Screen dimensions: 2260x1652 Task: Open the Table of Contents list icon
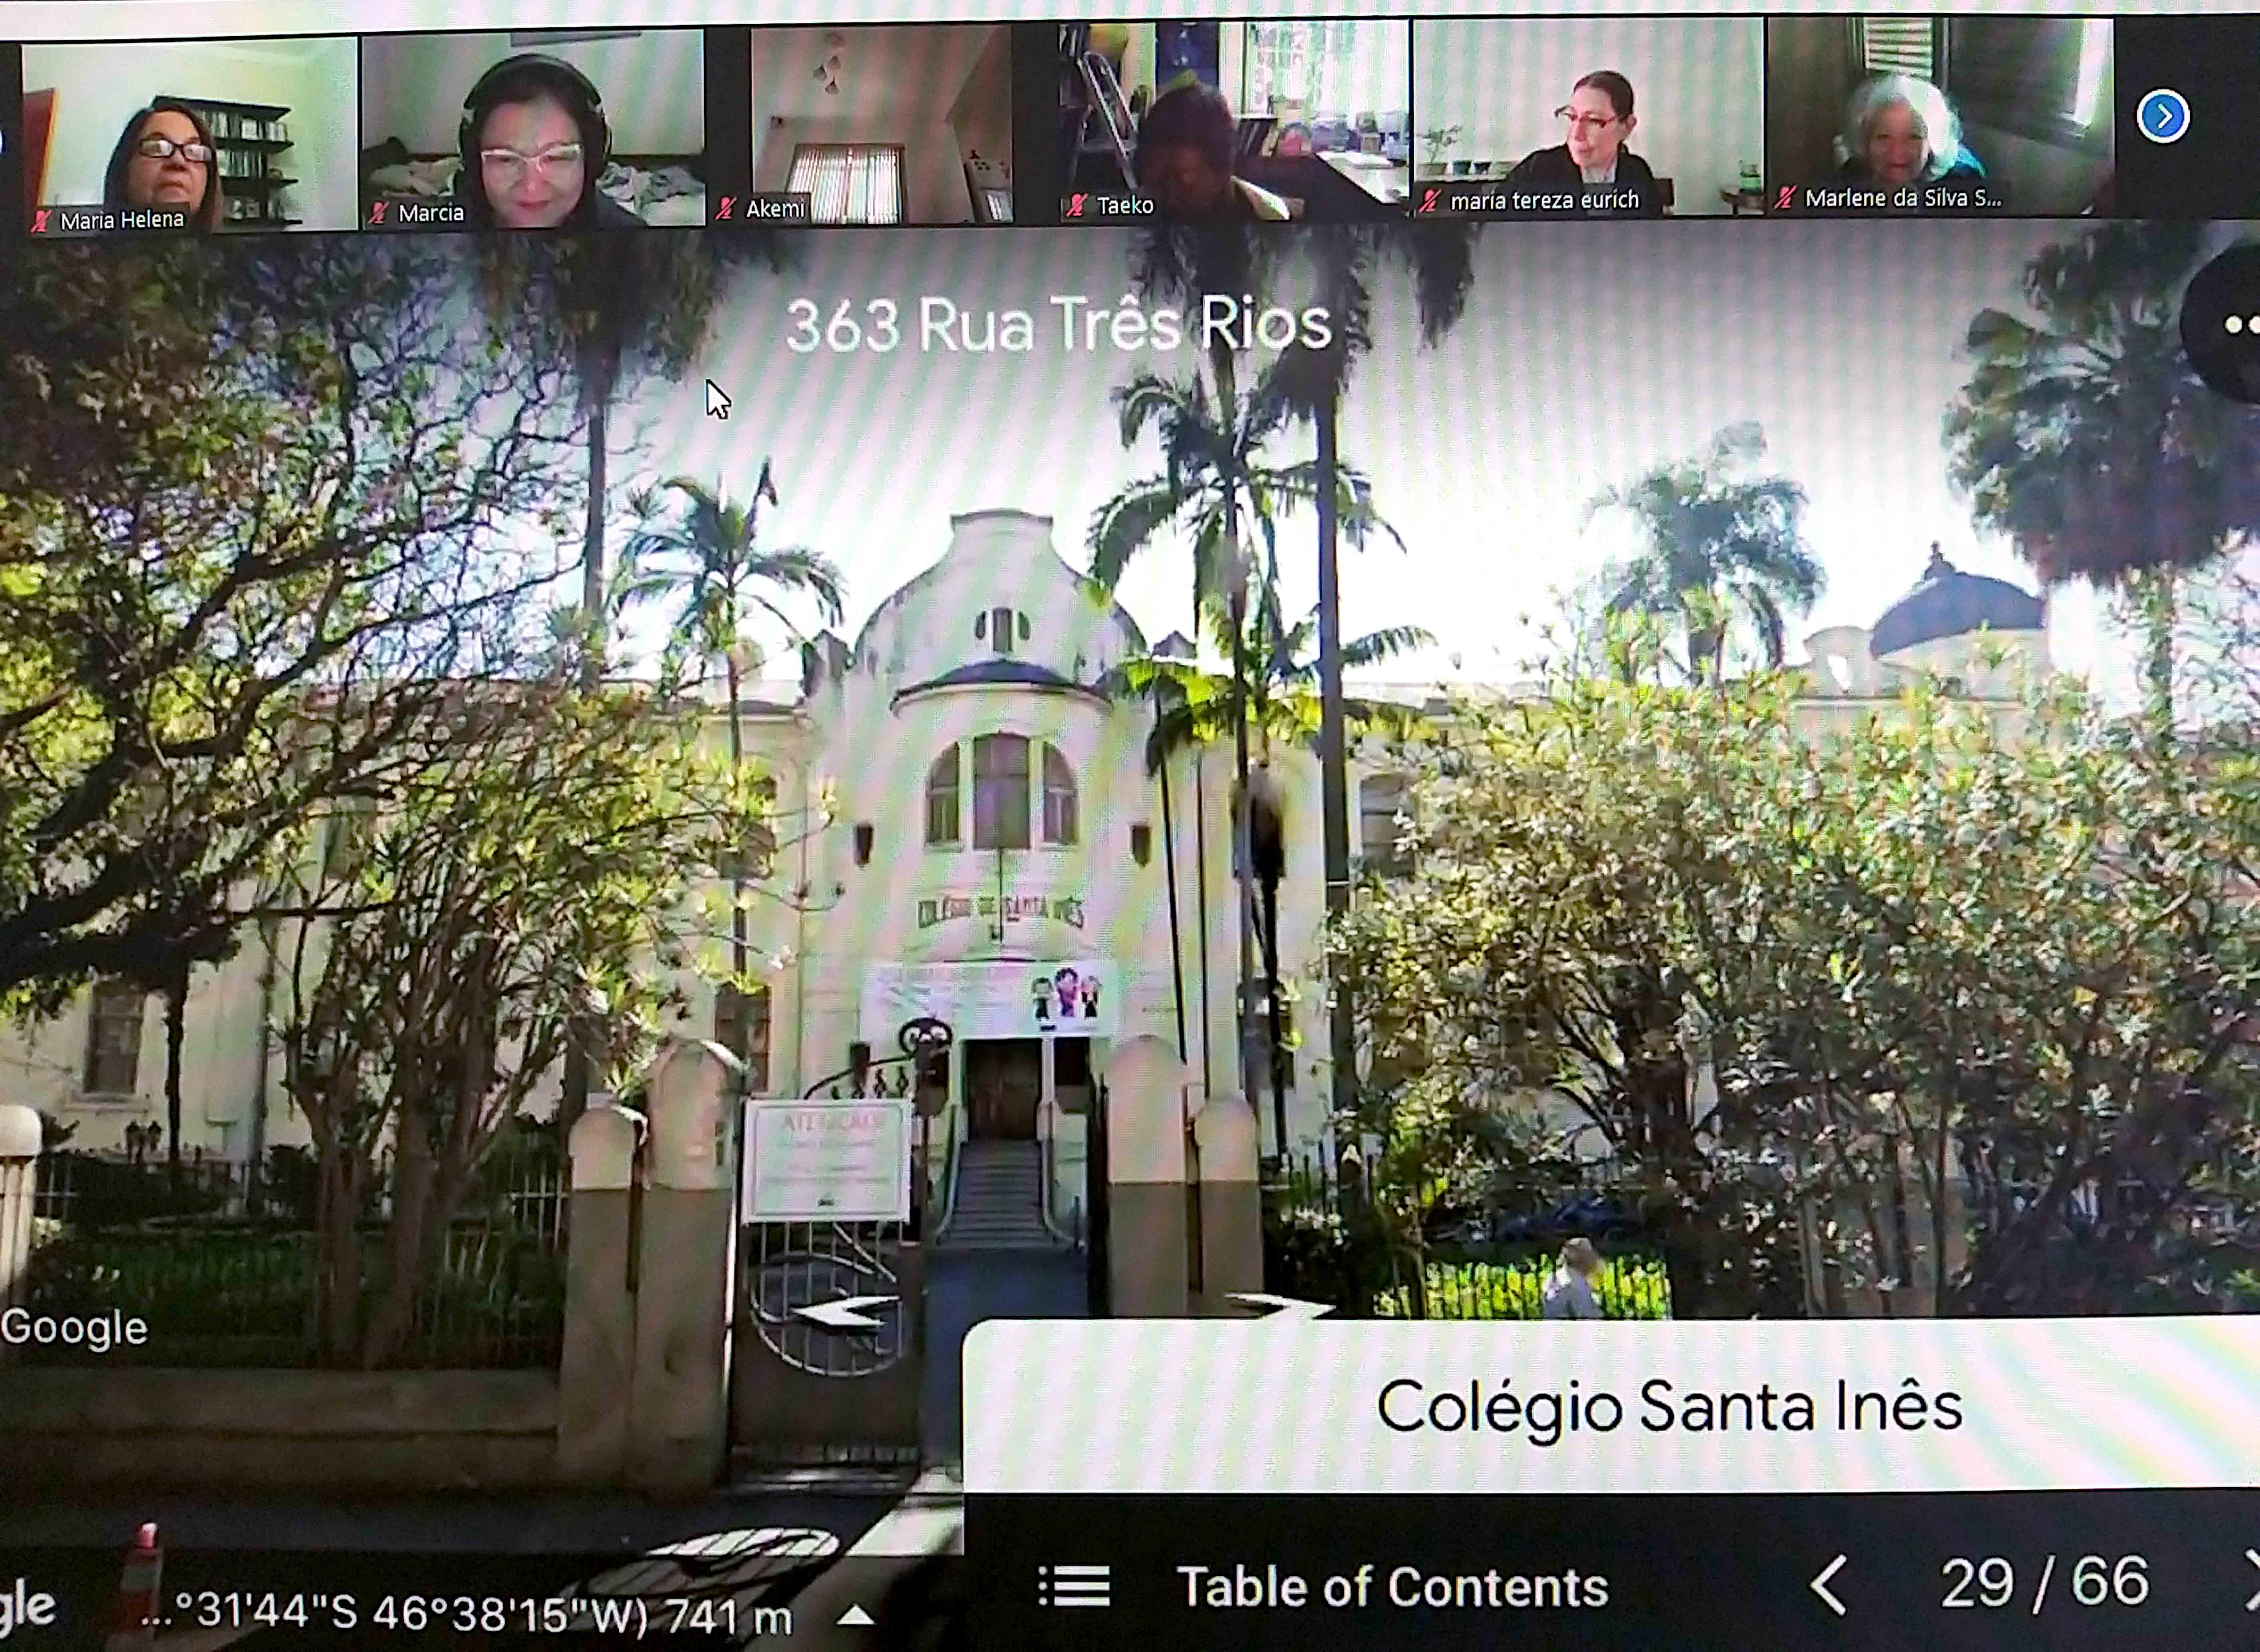point(1074,1586)
